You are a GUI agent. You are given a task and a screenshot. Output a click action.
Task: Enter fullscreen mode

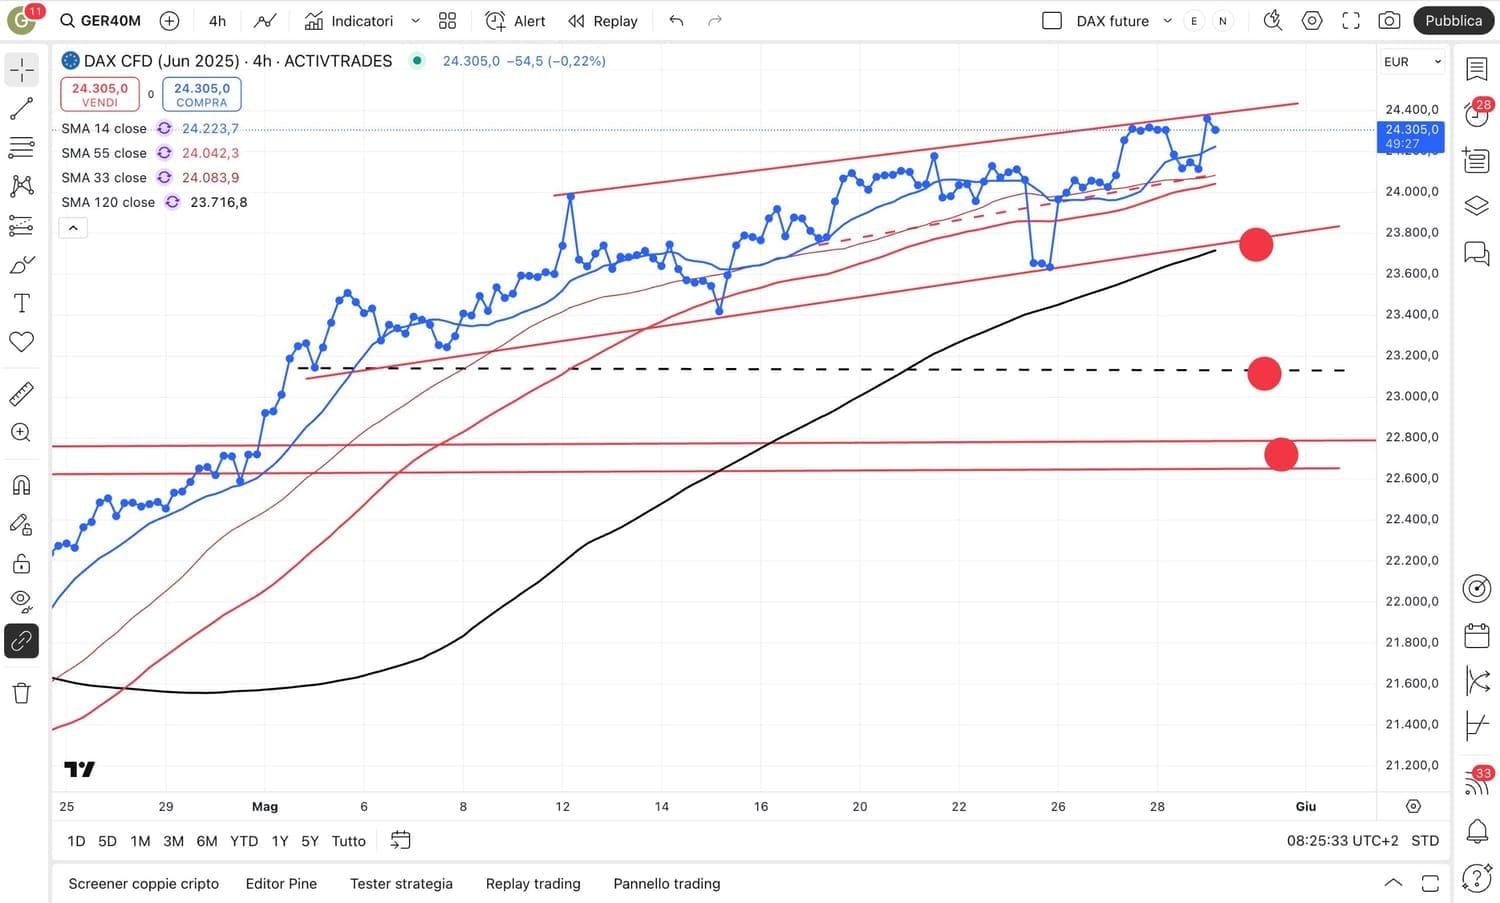pos(1351,21)
